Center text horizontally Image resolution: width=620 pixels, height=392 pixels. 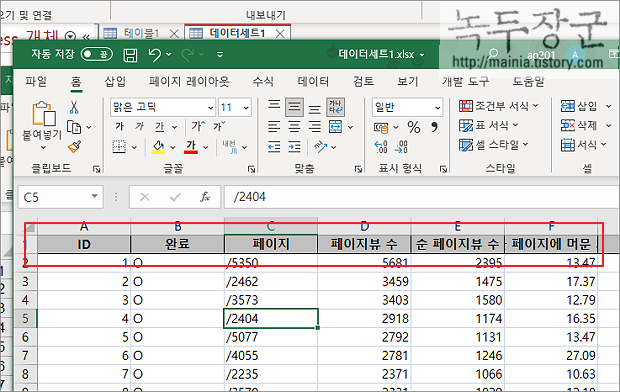point(294,127)
